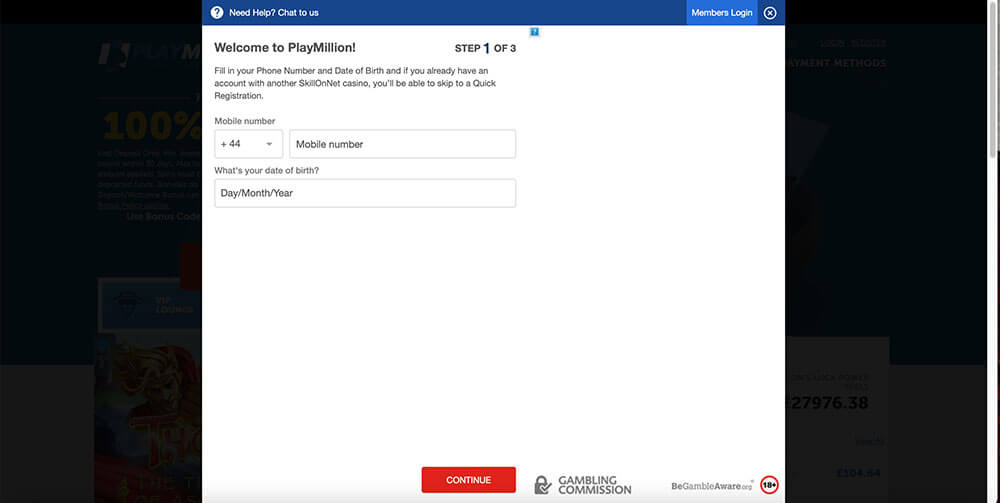Expand the +44 country code dropdown
The height and width of the screenshot is (503, 1000).
coord(249,144)
